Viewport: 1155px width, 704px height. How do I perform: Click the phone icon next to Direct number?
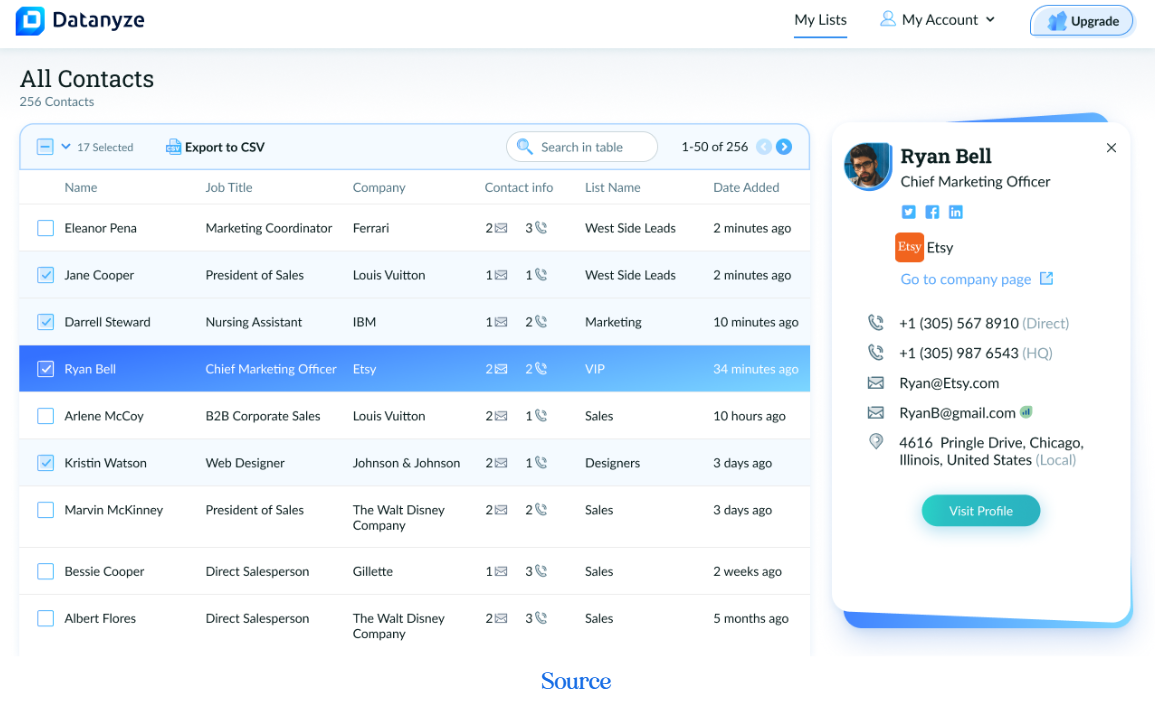(x=876, y=322)
